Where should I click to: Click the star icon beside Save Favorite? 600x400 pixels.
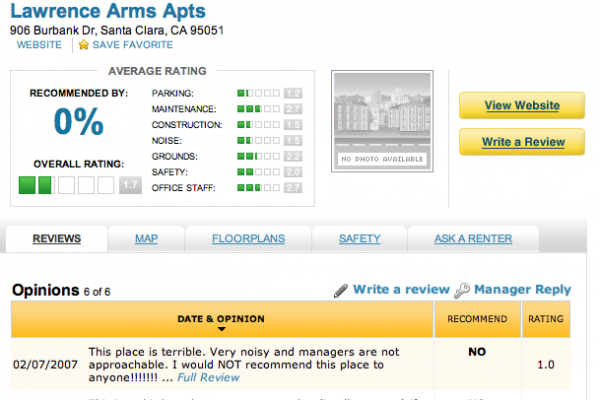click(x=84, y=45)
